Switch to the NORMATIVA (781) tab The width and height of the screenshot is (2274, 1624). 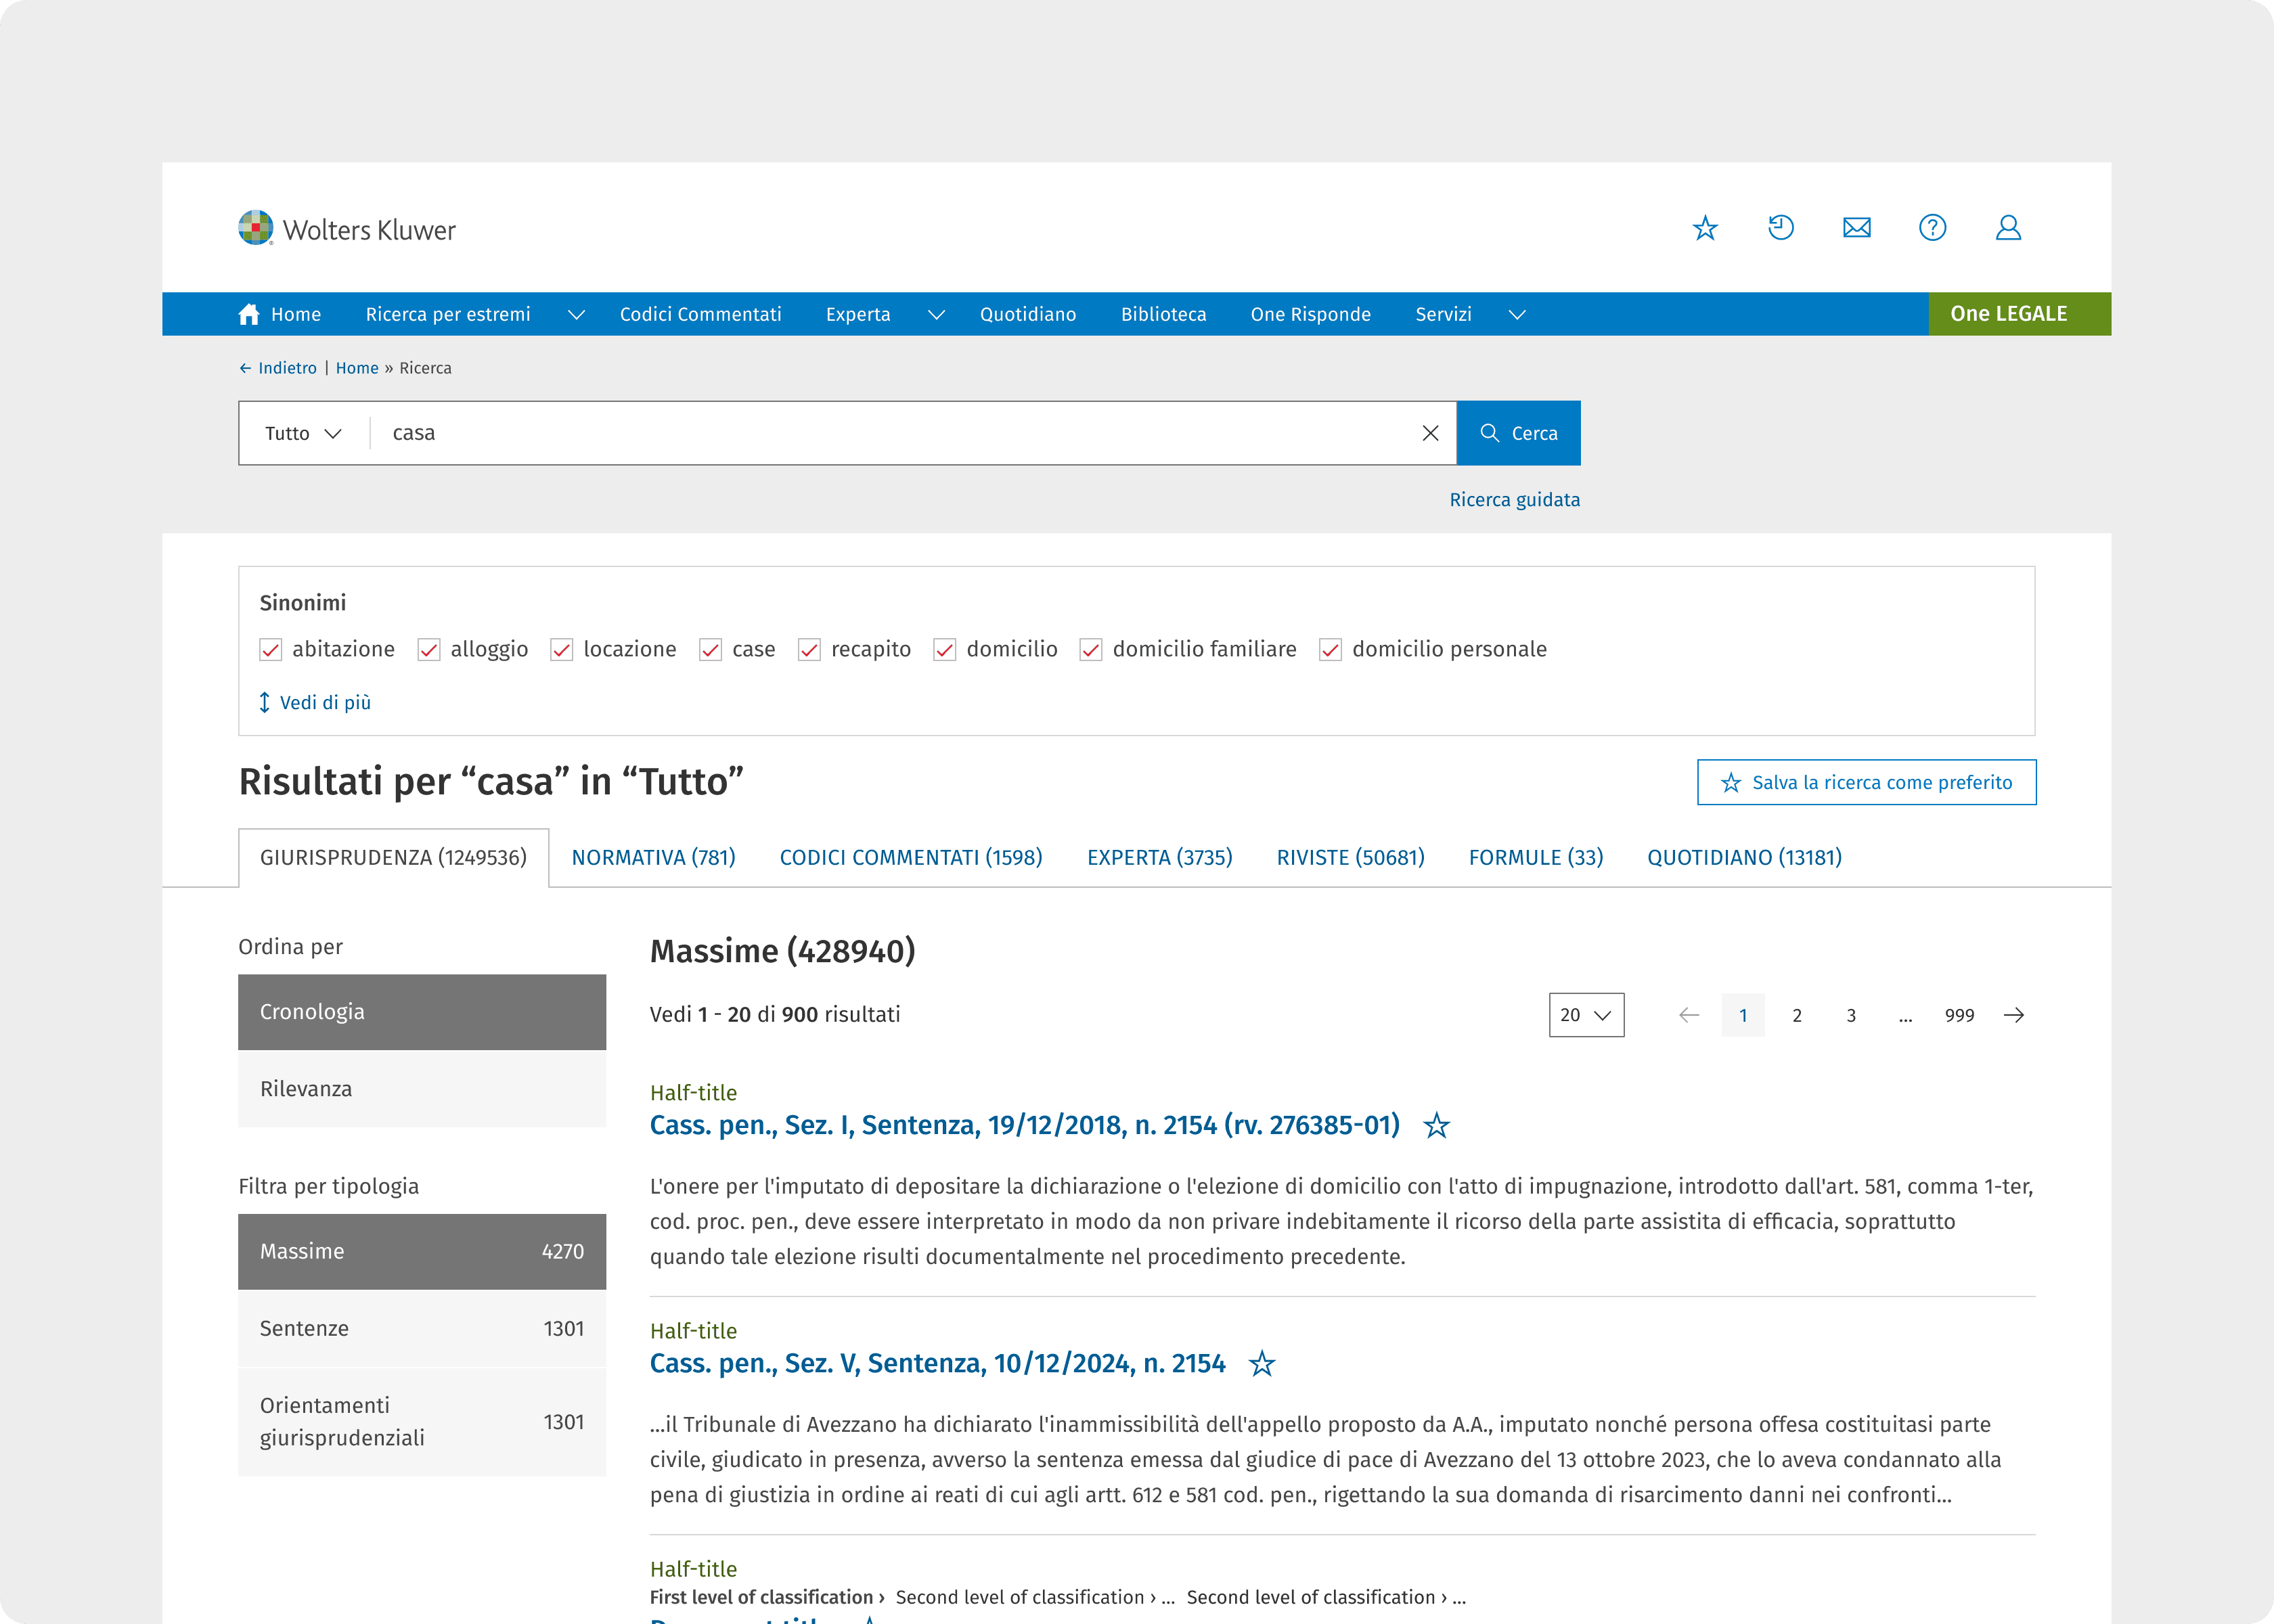(653, 857)
